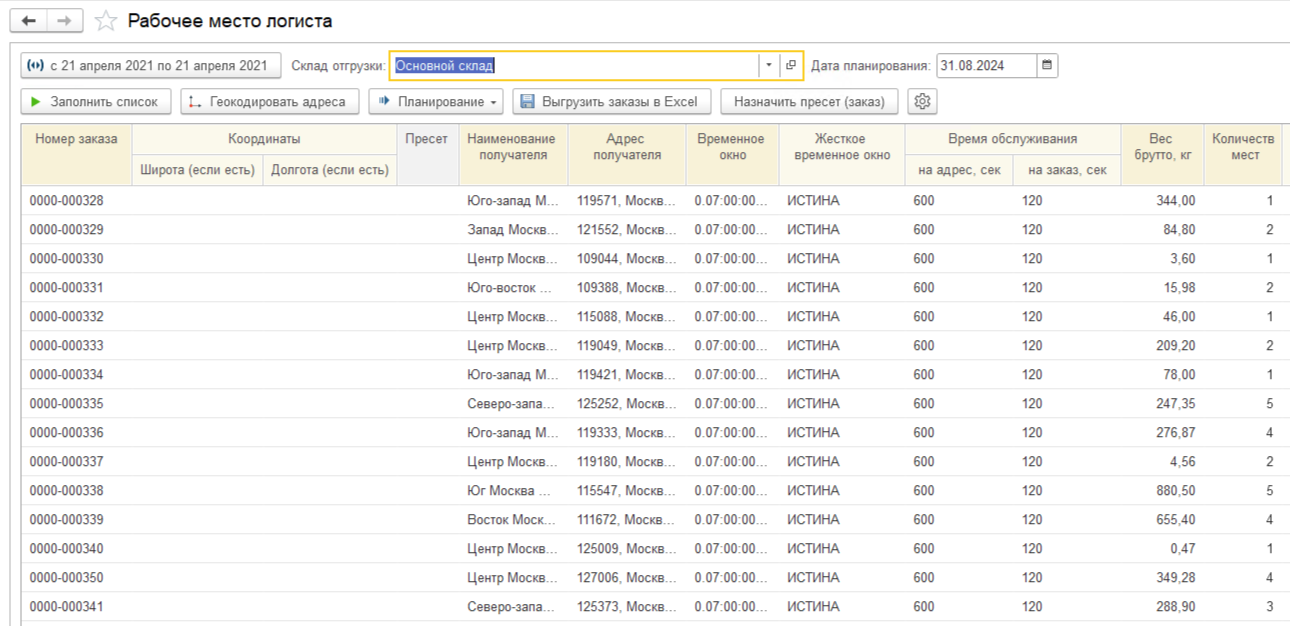The width and height of the screenshot is (1290, 626).
Task: Open settings with the gear icon
Action: click(922, 101)
